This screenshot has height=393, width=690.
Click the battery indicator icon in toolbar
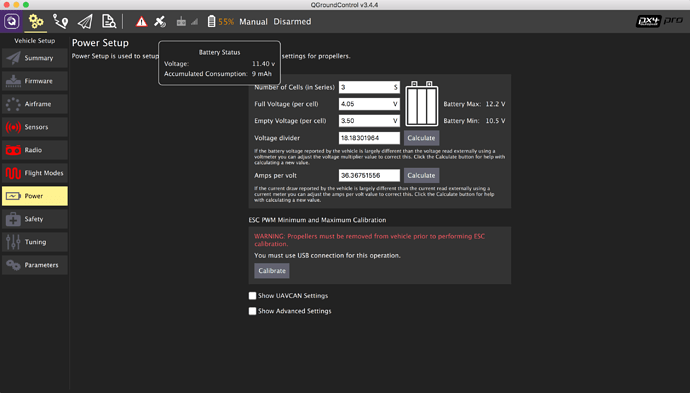pos(211,21)
